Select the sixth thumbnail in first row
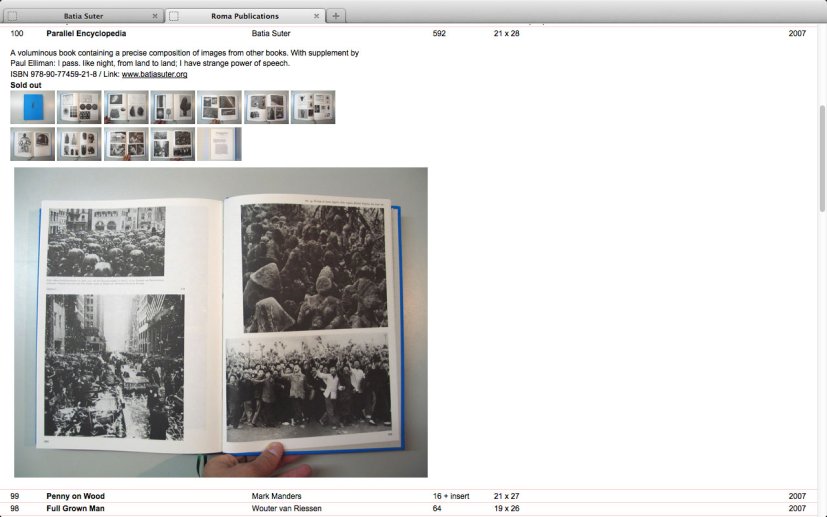Screen dimensions: 827x517 (x=266, y=107)
